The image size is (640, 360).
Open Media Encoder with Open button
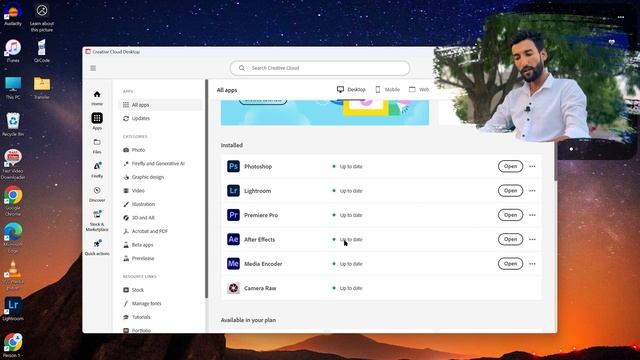pyautogui.click(x=510, y=264)
